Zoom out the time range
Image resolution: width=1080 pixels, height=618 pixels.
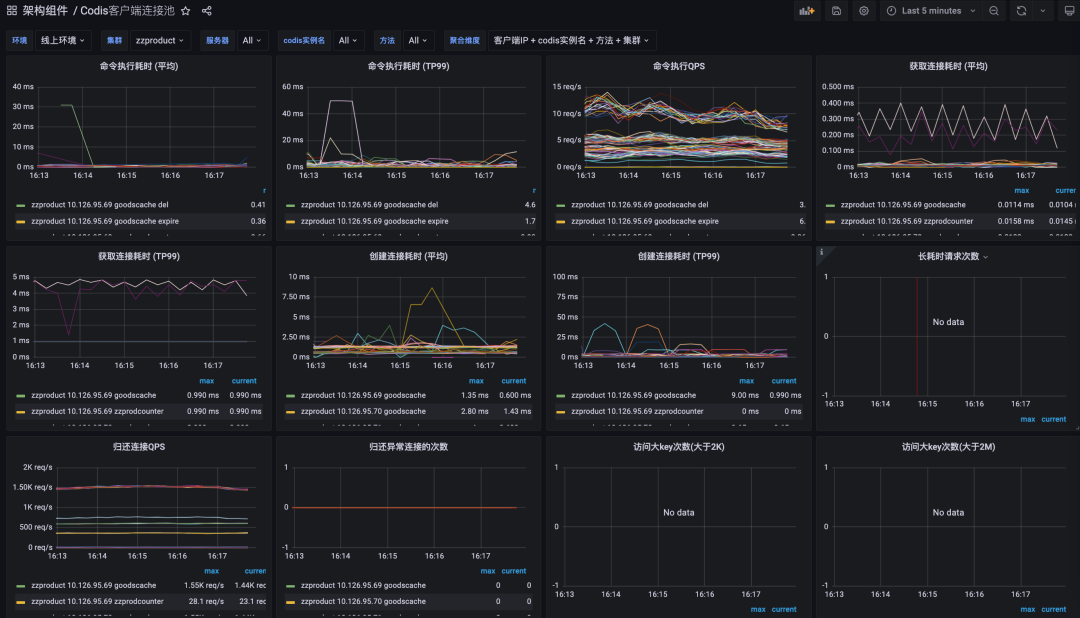click(x=994, y=11)
